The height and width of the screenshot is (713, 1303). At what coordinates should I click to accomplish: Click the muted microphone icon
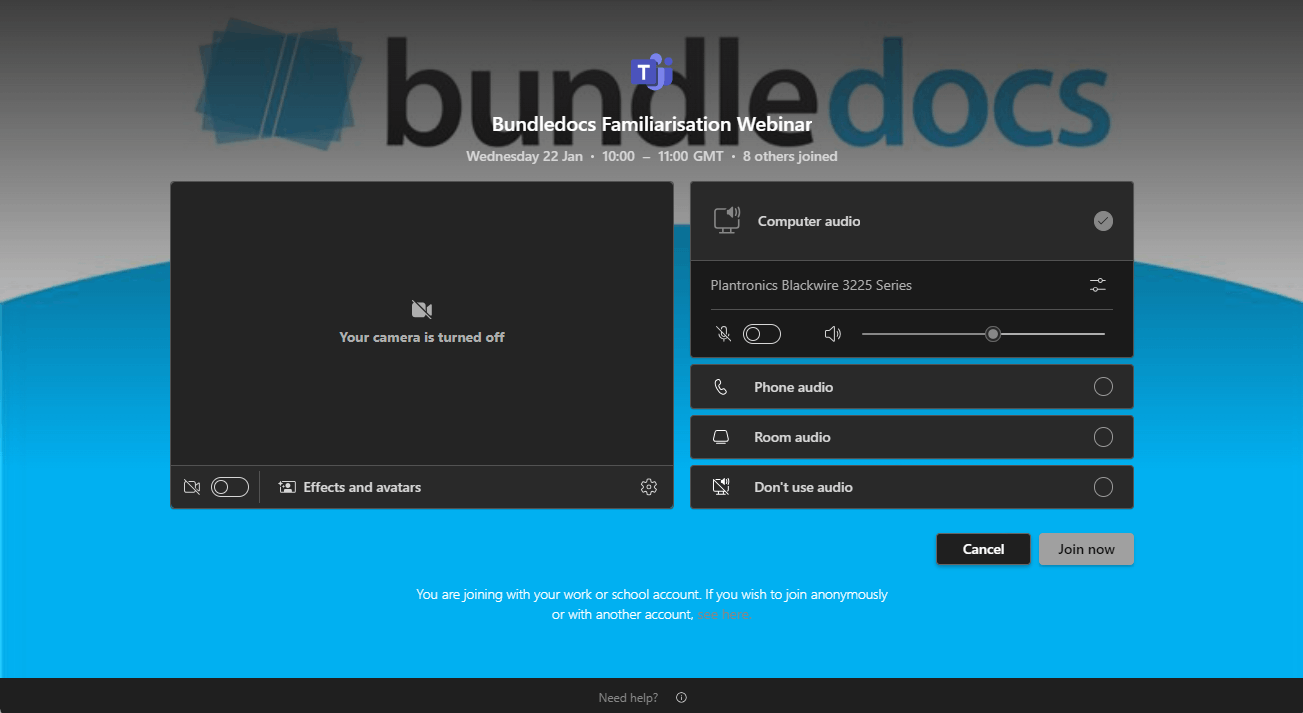(x=724, y=334)
